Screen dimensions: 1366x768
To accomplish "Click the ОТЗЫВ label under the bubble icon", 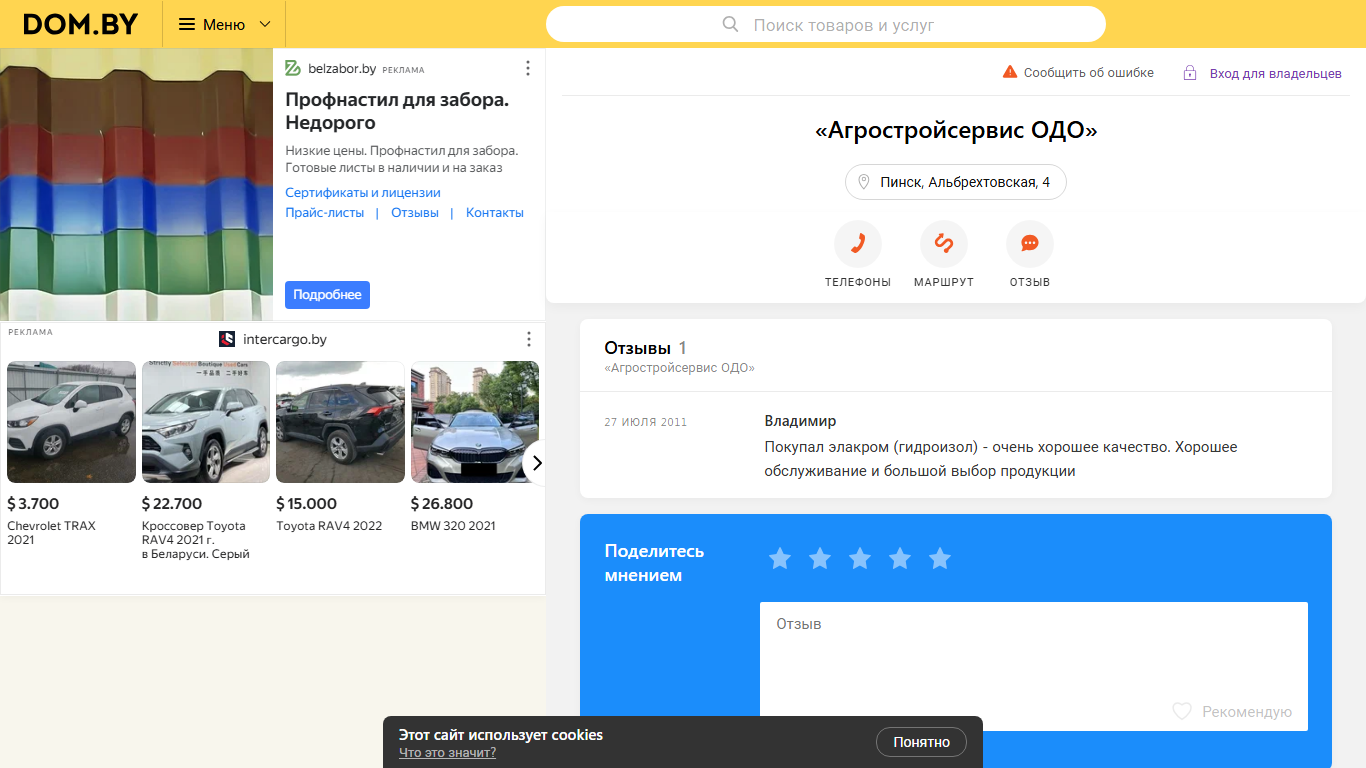I will point(1030,282).
